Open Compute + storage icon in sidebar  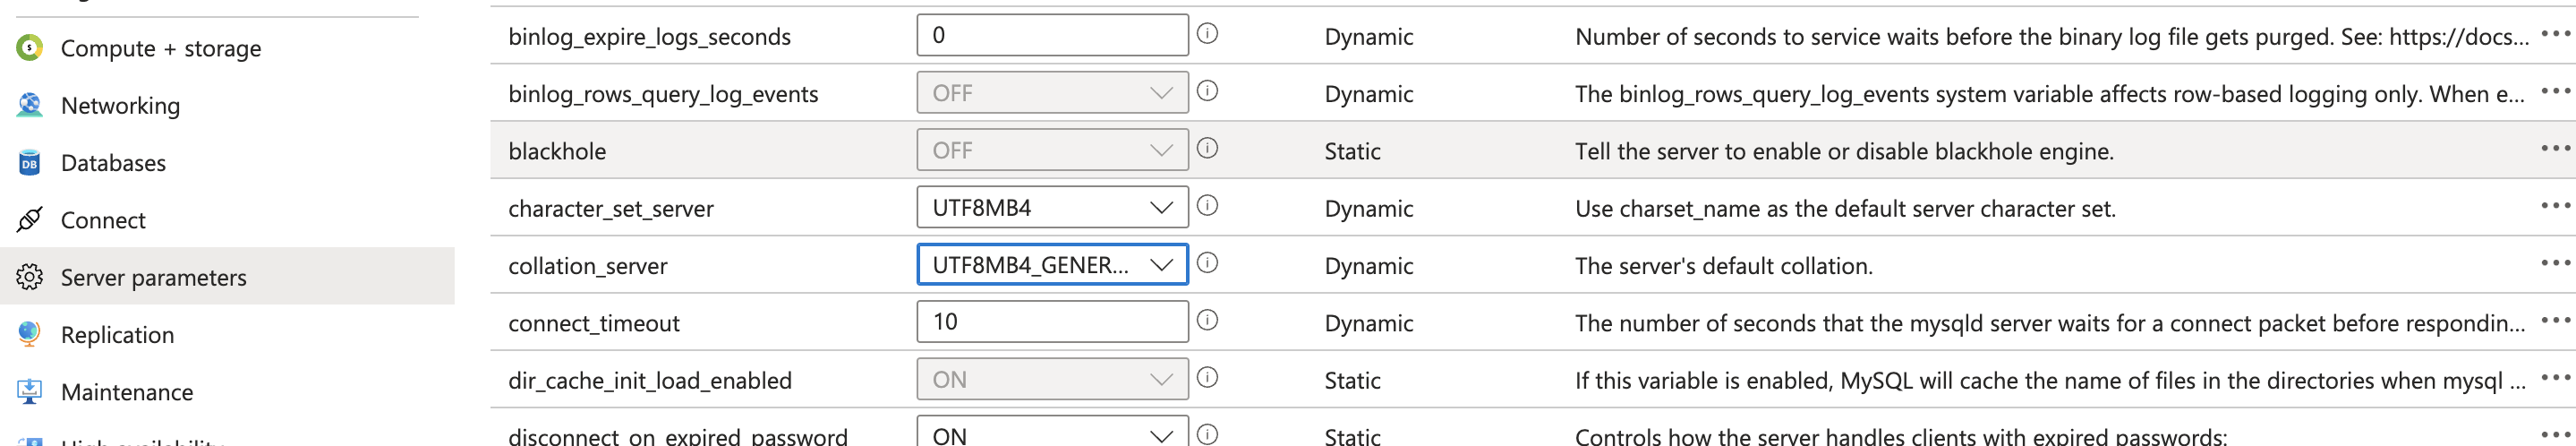tap(30, 47)
